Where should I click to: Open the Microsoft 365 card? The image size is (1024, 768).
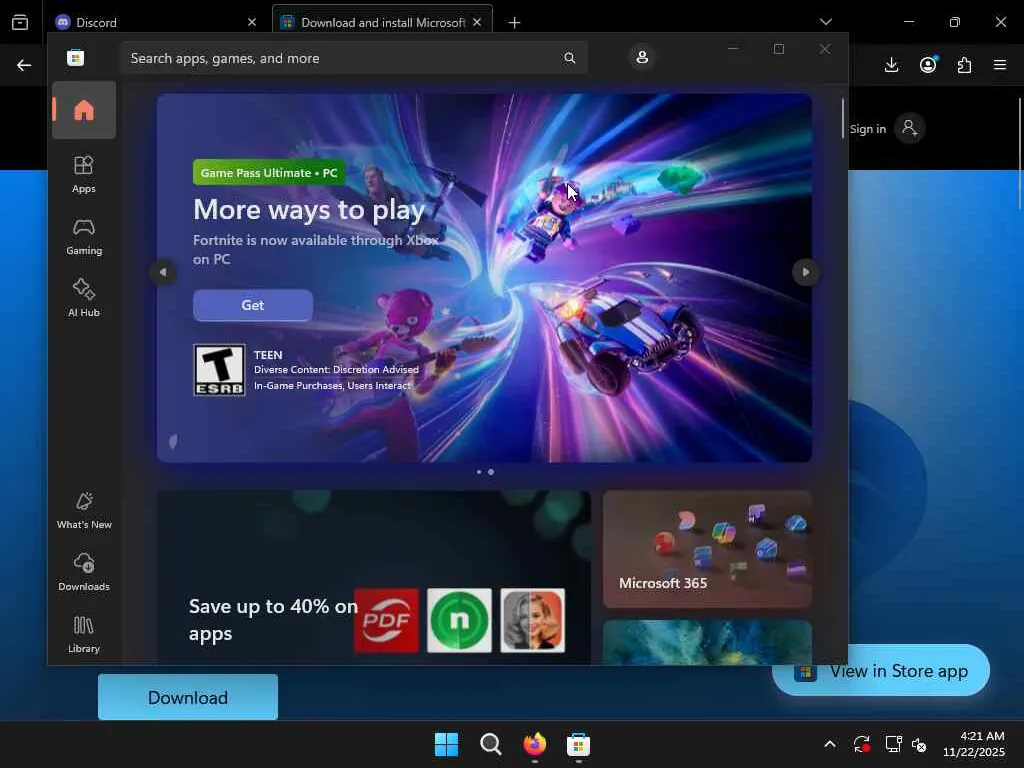(707, 549)
